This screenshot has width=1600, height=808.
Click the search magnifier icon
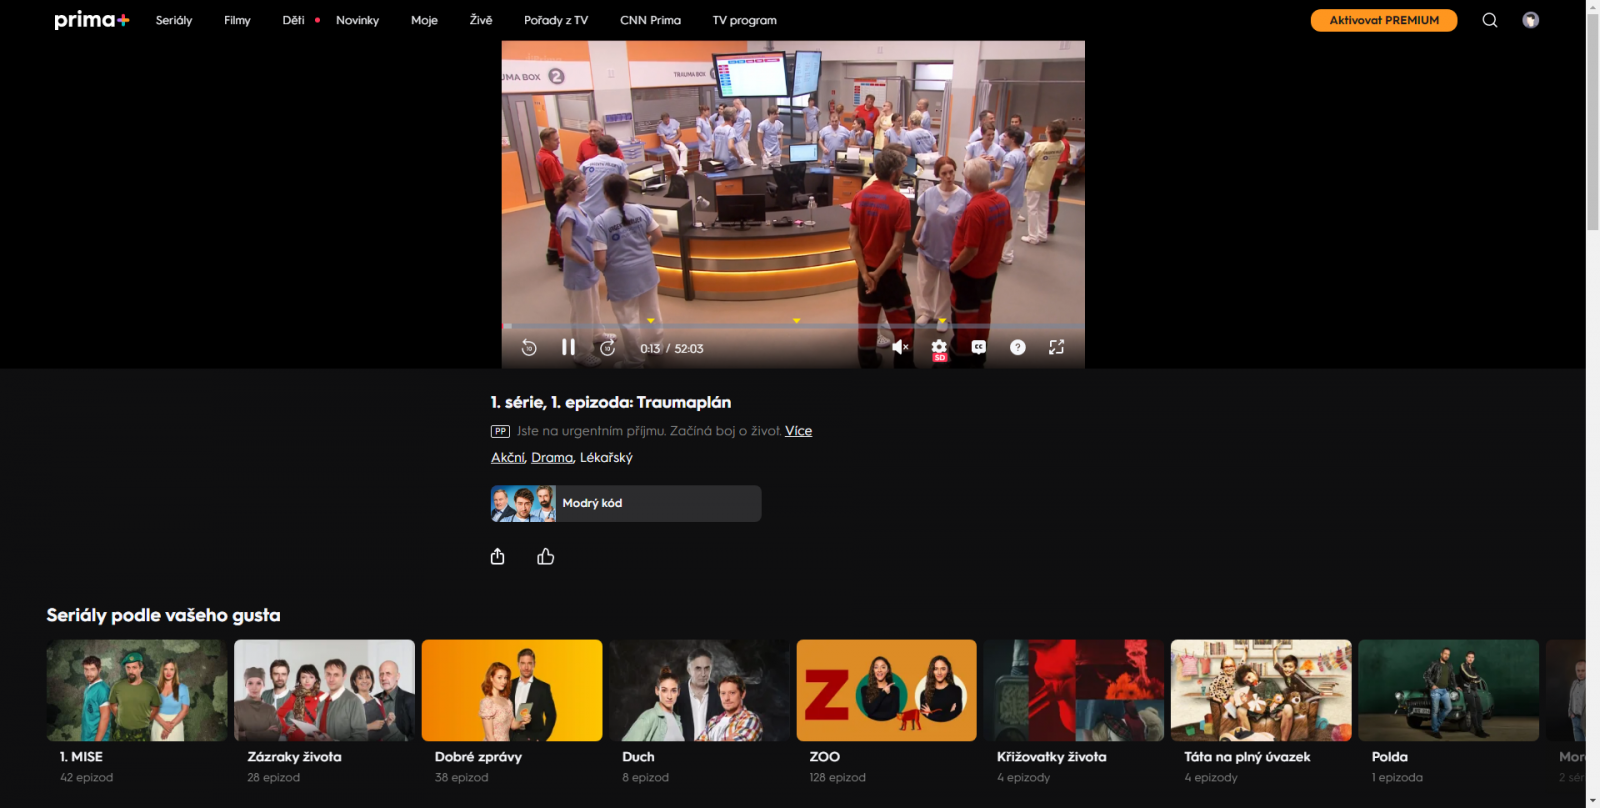pyautogui.click(x=1490, y=20)
